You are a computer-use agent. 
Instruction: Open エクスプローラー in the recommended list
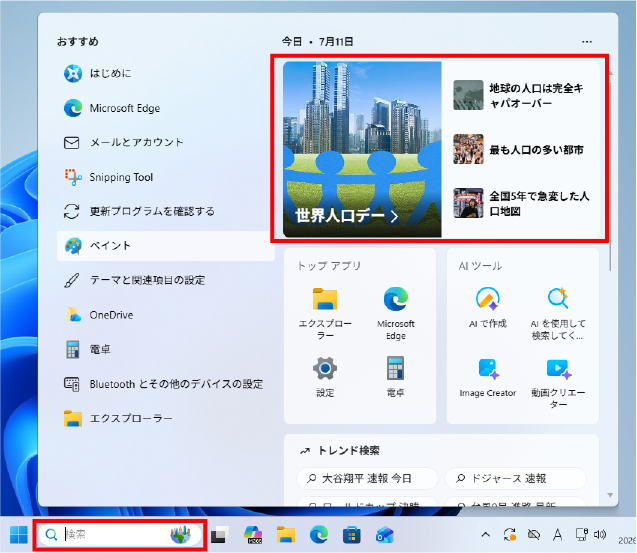[166, 419]
